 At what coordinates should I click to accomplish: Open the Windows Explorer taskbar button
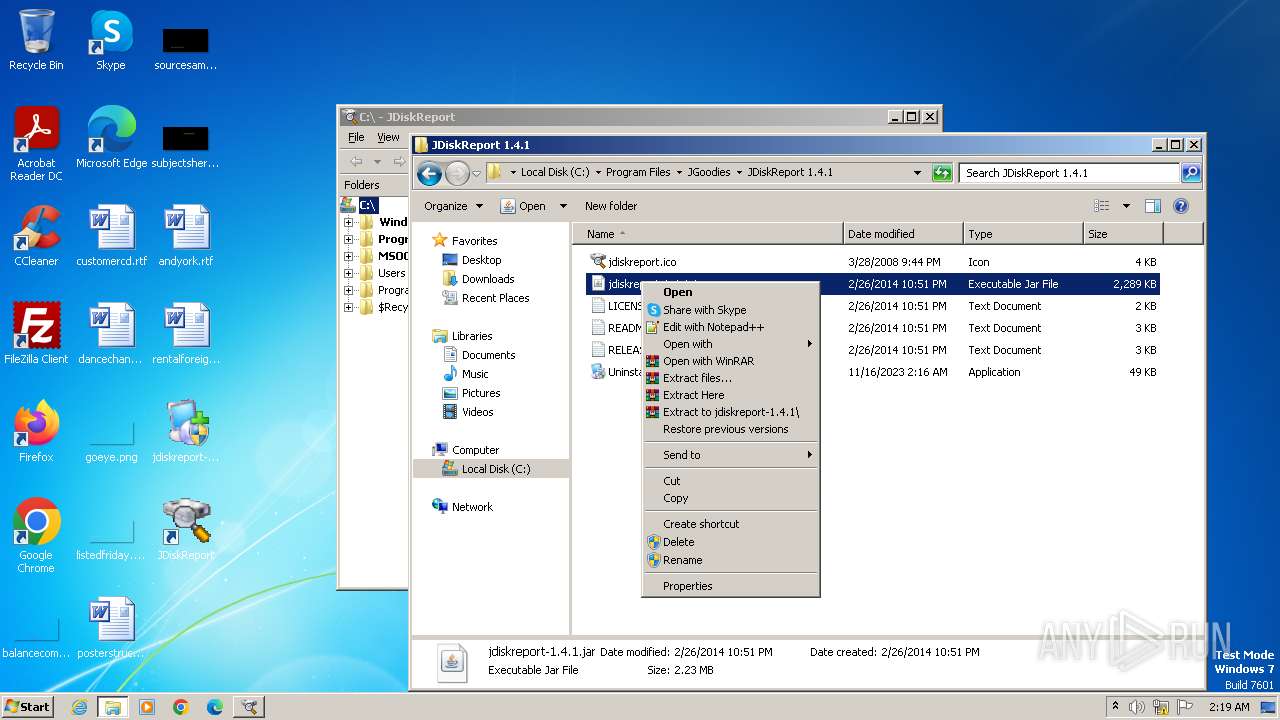point(113,707)
